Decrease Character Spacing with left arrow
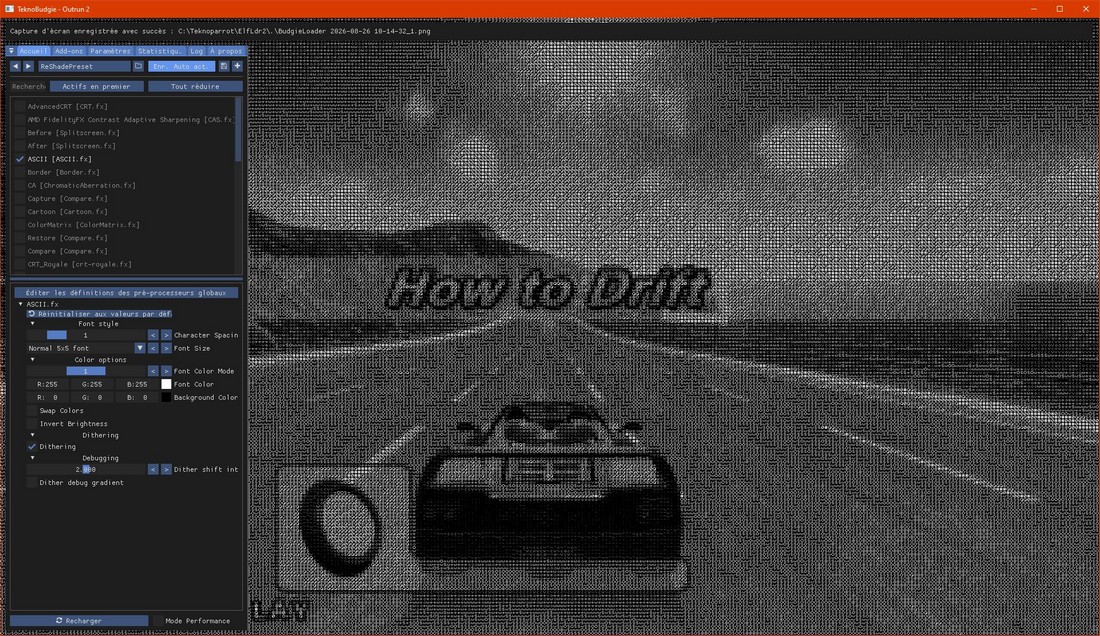The image size is (1100, 636). coord(153,335)
